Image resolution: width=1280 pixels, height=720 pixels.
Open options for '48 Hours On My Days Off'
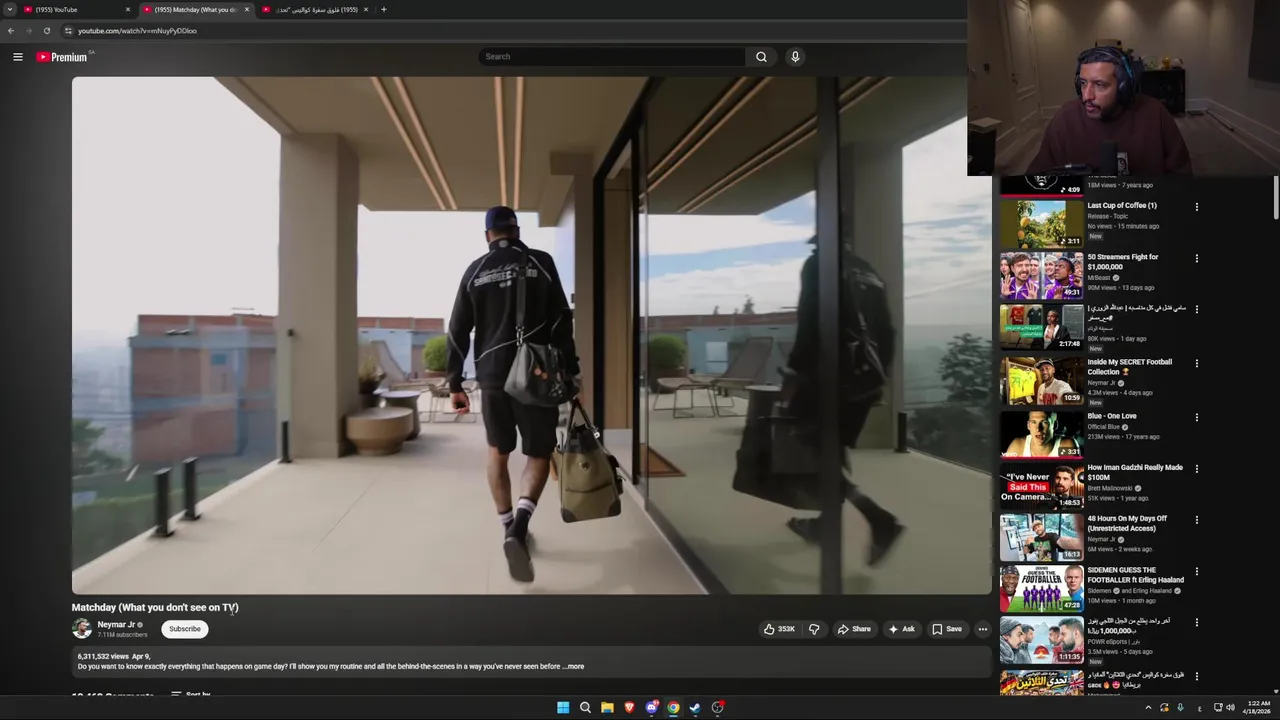tap(1196, 520)
